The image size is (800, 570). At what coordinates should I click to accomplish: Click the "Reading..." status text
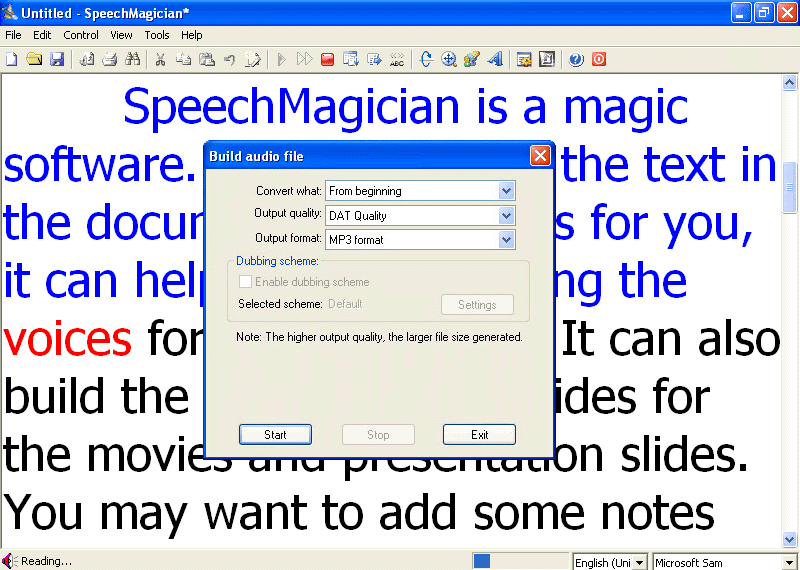point(46,561)
